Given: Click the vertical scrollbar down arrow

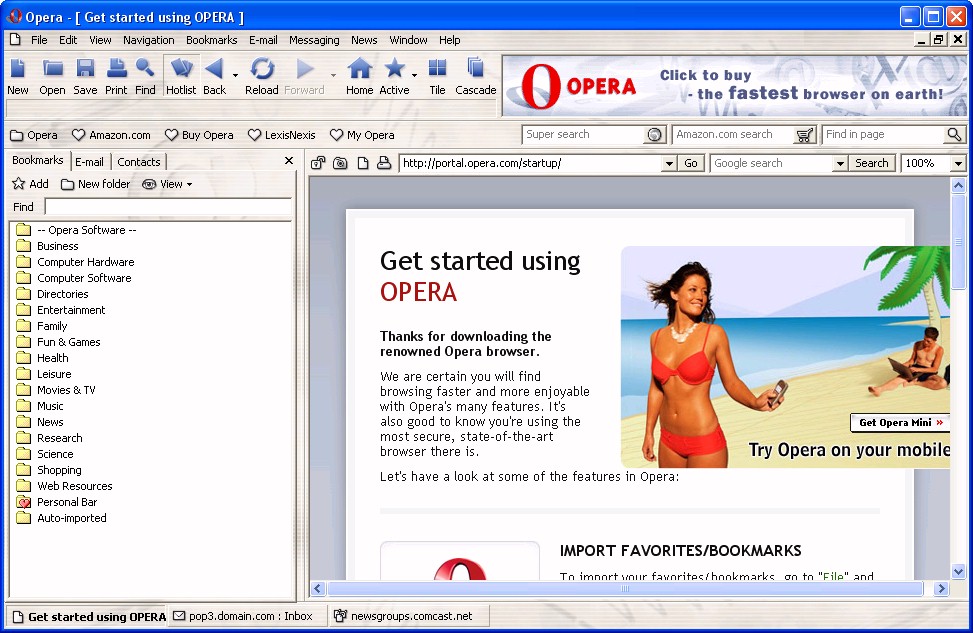Looking at the screenshot, I should point(958,572).
